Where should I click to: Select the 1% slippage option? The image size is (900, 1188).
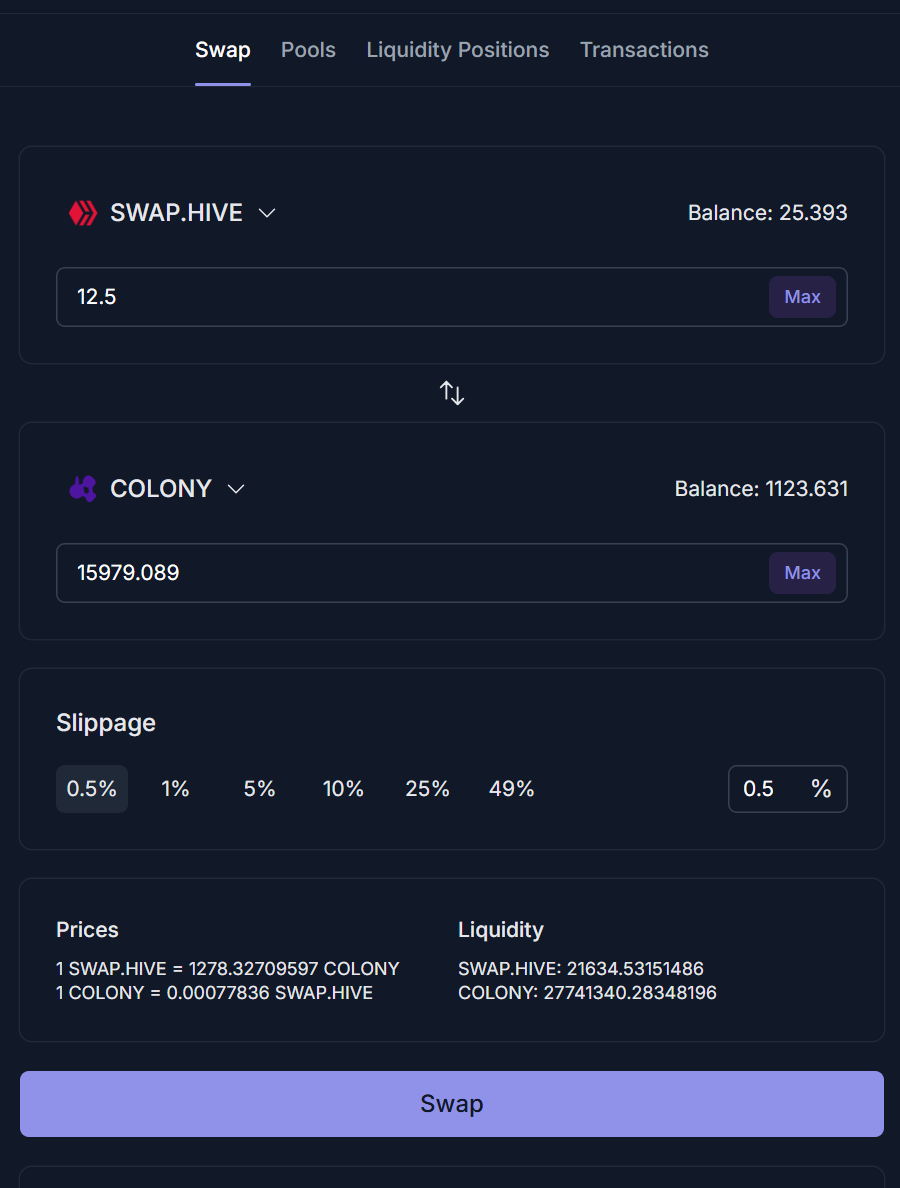click(x=175, y=789)
